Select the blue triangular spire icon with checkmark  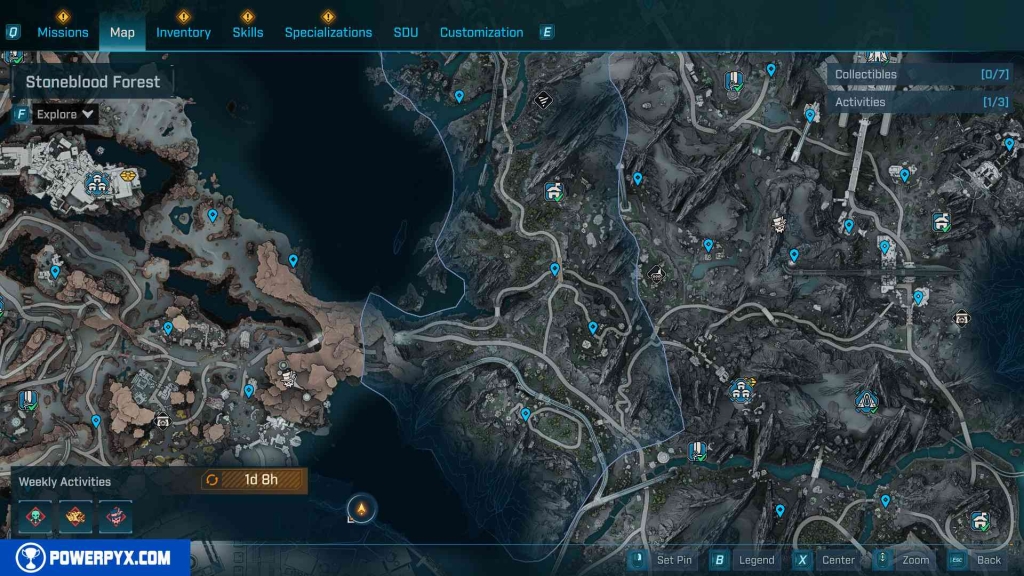click(867, 401)
